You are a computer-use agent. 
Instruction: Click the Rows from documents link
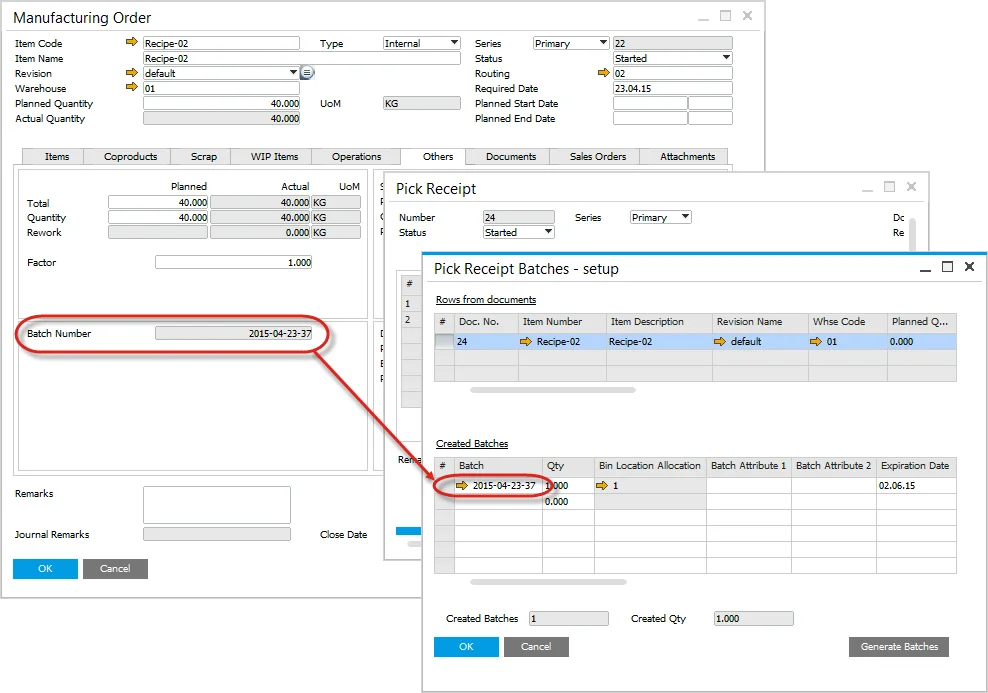point(486,299)
